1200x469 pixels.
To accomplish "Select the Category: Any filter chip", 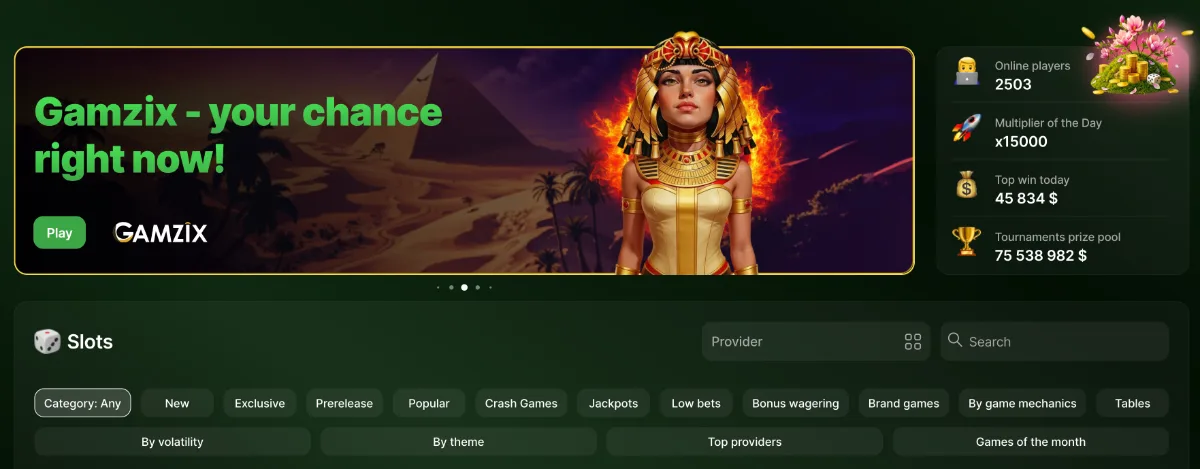I will tap(83, 403).
